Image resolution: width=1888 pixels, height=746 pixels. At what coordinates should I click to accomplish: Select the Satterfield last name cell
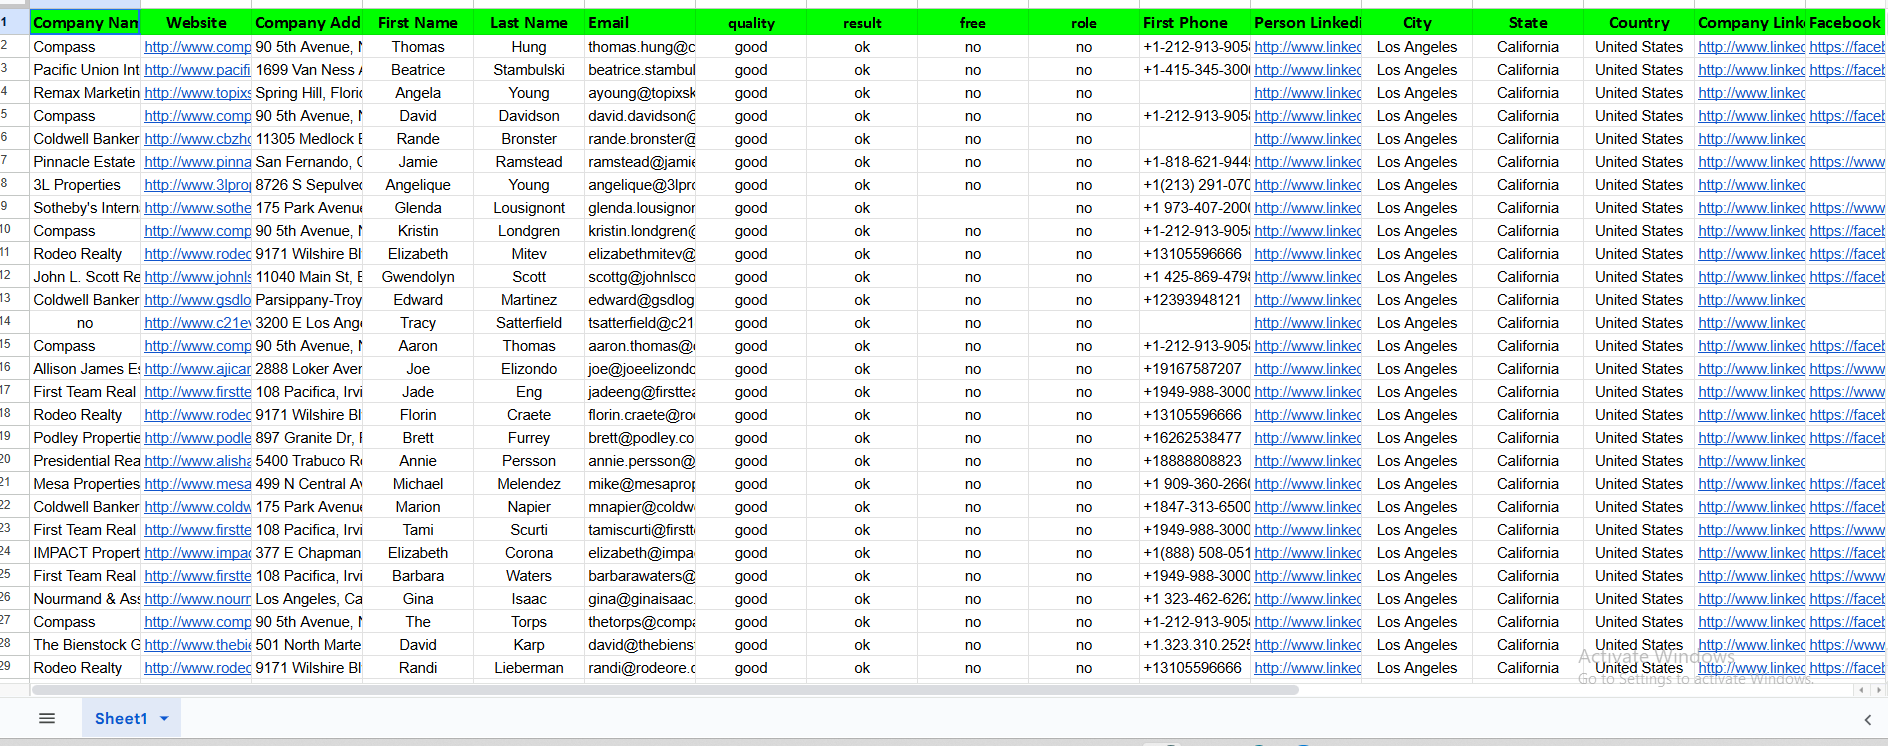tap(529, 323)
